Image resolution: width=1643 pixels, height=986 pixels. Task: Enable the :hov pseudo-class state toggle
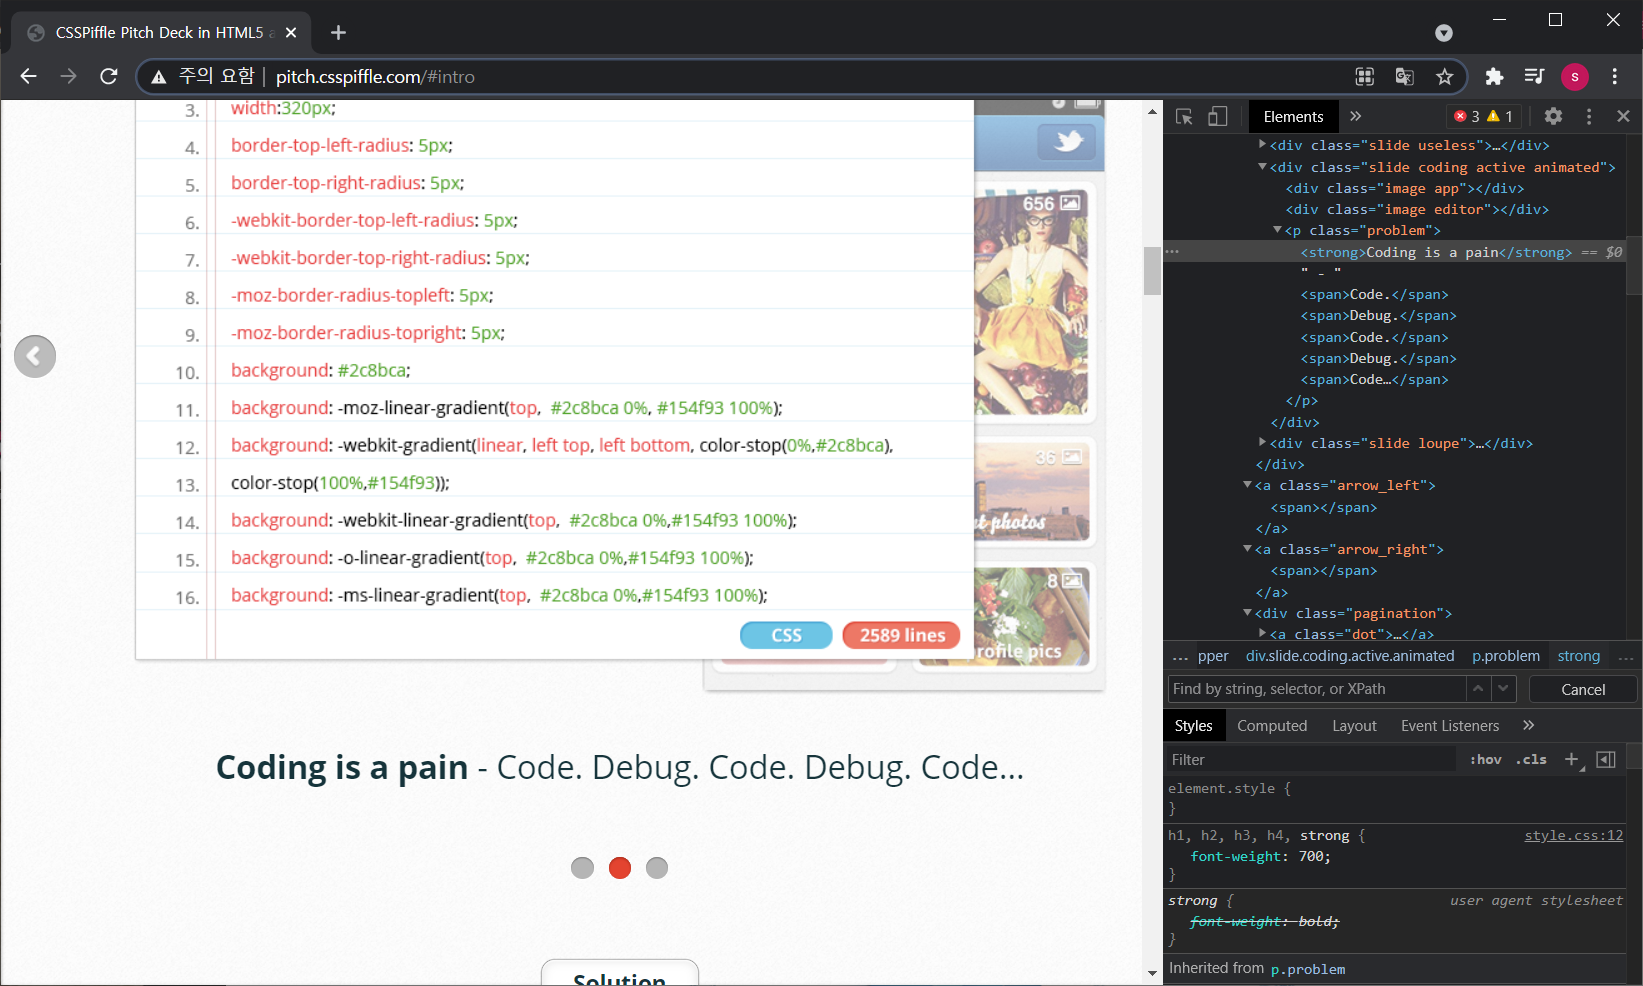click(x=1485, y=759)
